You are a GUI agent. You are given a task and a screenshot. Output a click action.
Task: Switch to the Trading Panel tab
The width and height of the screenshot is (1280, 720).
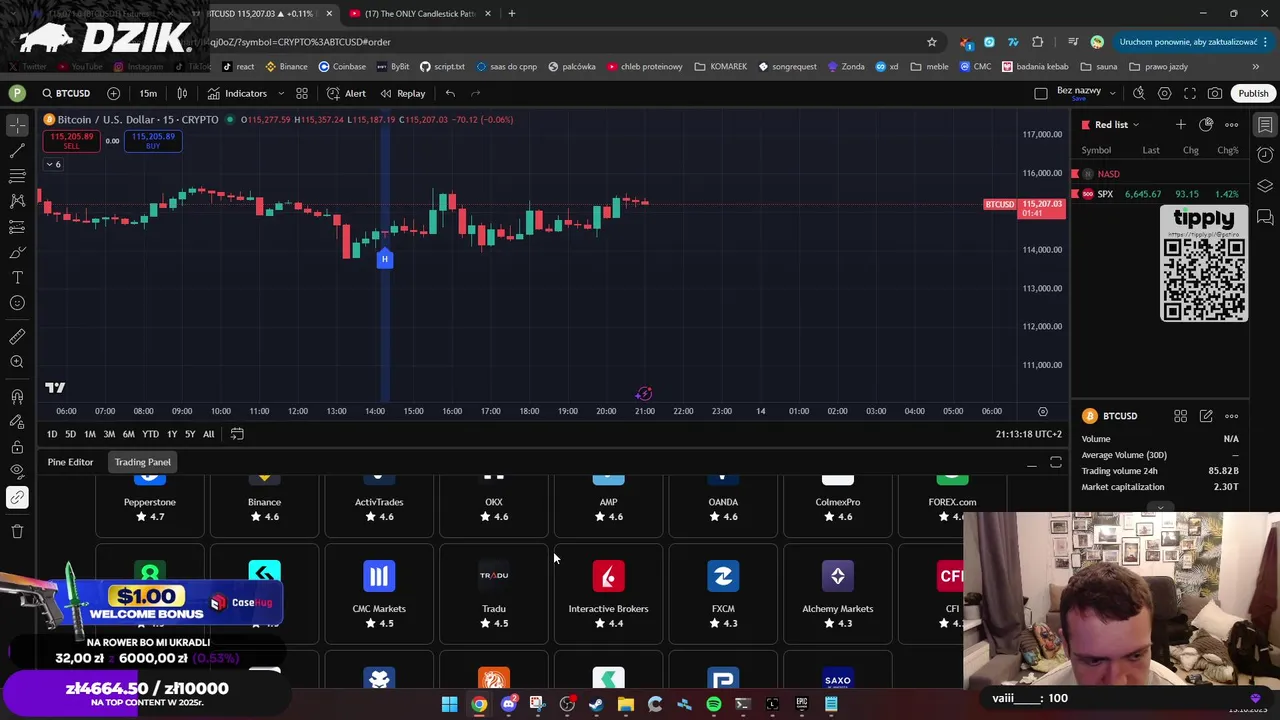click(x=142, y=462)
